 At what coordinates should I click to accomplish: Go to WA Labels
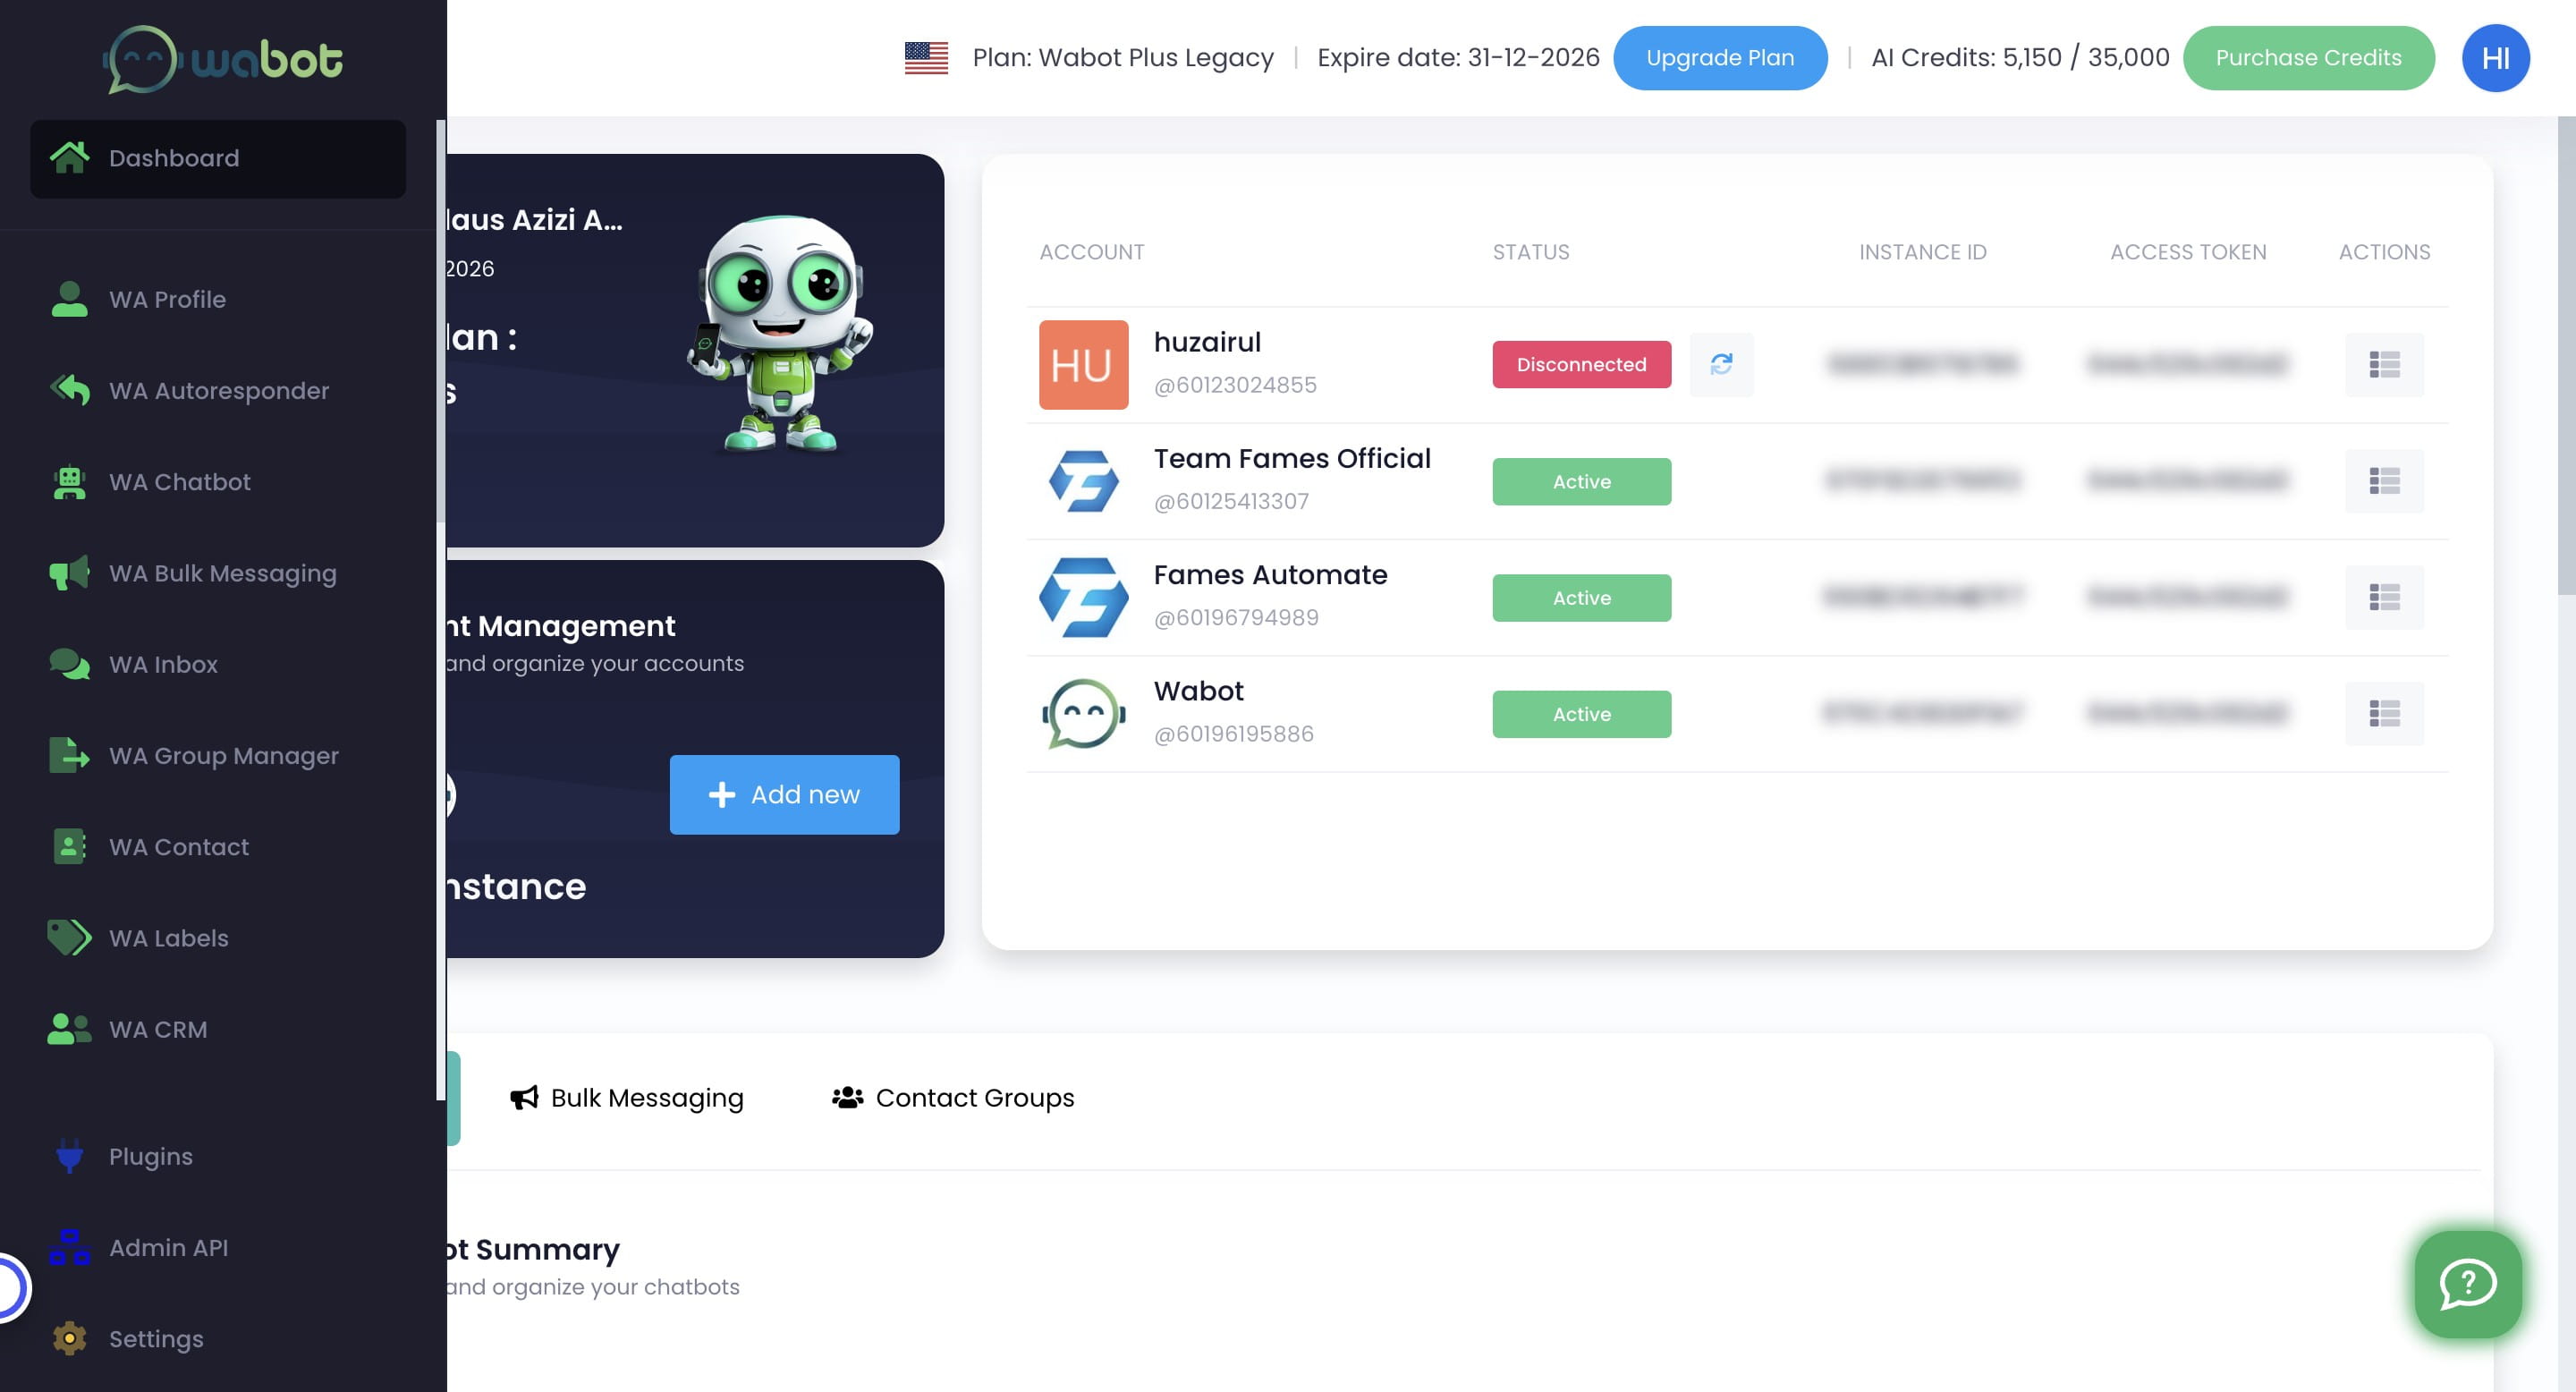(168, 938)
